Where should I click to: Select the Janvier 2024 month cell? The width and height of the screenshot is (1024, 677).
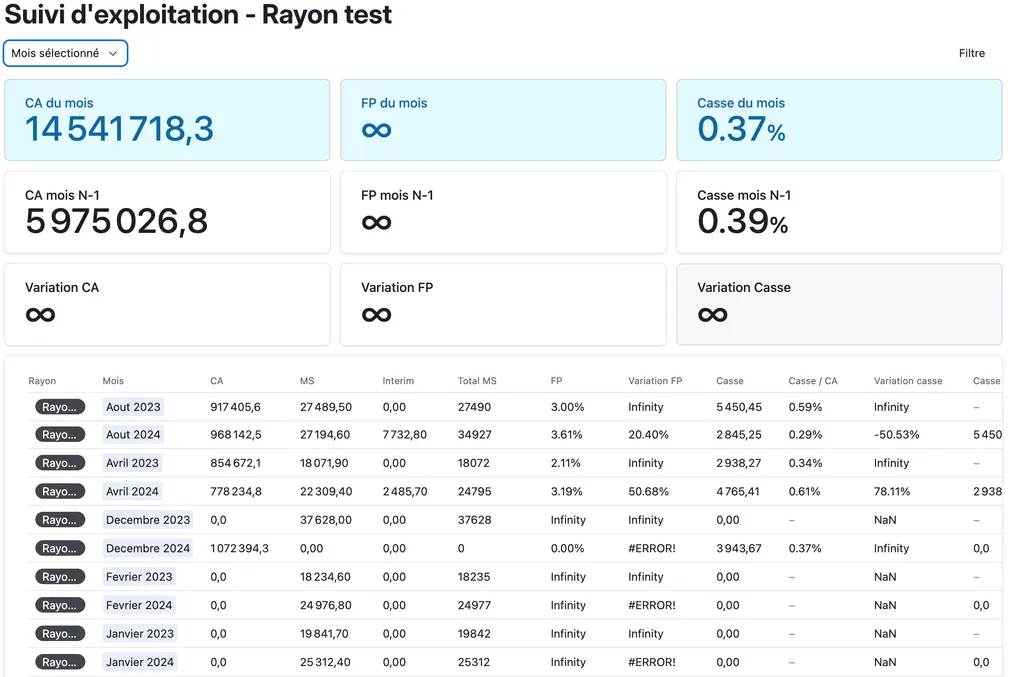click(x=140, y=662)
